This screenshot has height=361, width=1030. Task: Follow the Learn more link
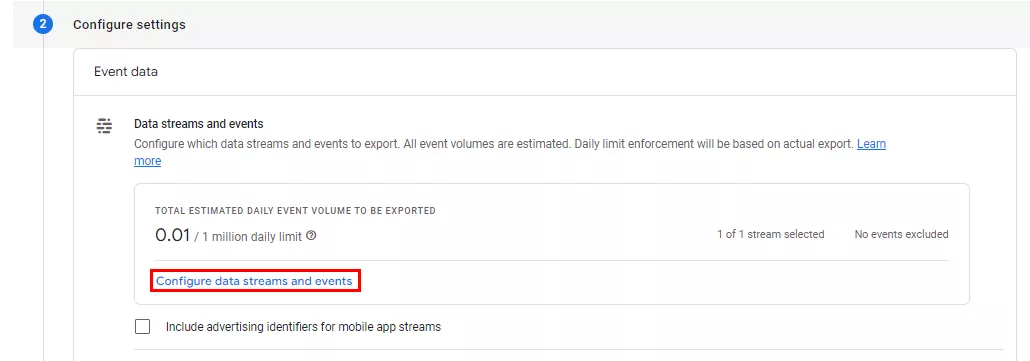(871, 144)
